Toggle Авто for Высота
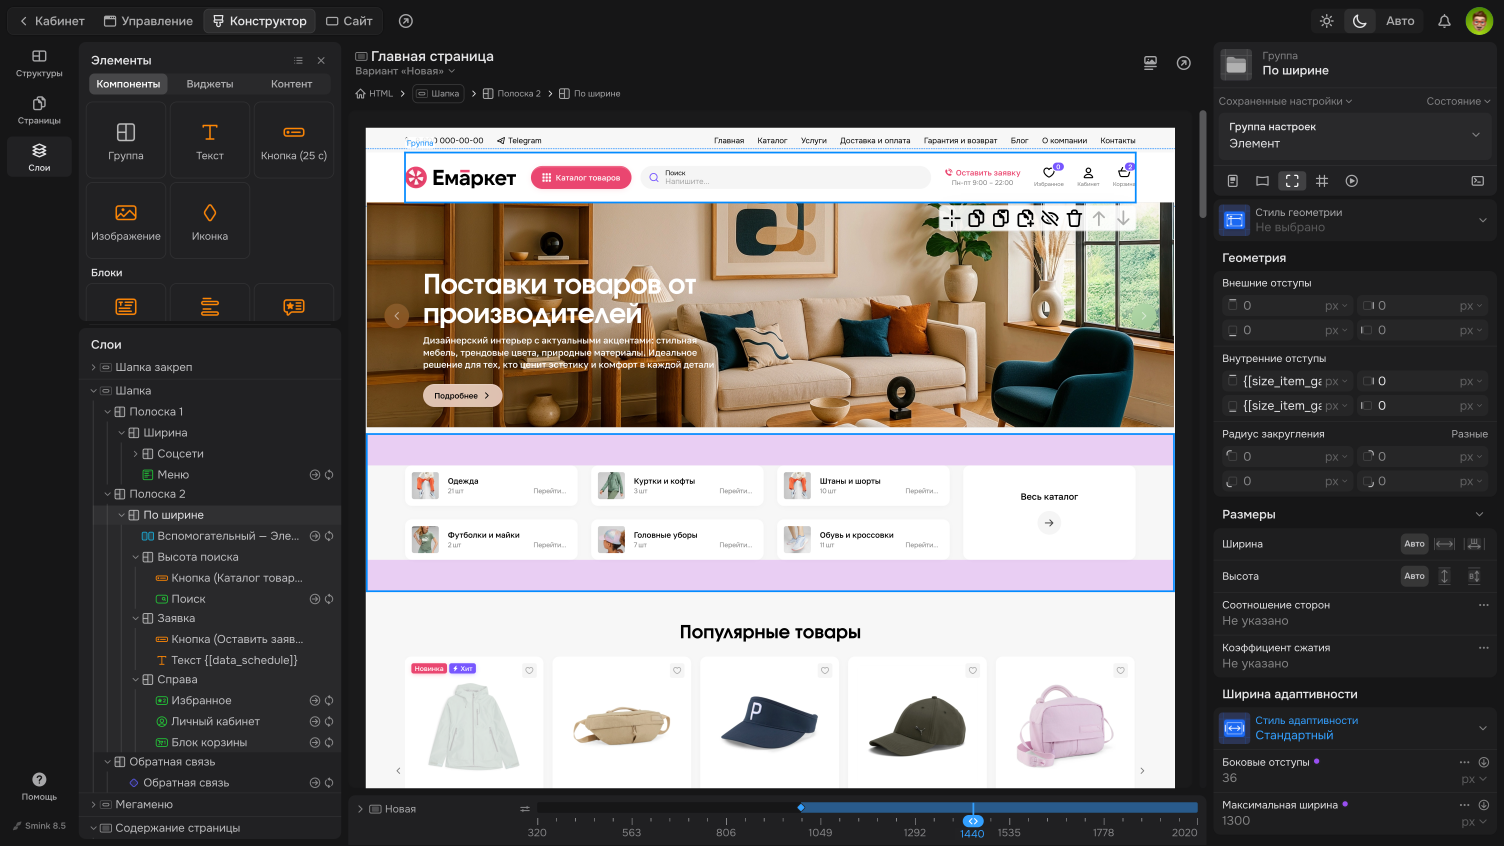The height and width of the screenshot is (846, 1504). coord(1414,576)
